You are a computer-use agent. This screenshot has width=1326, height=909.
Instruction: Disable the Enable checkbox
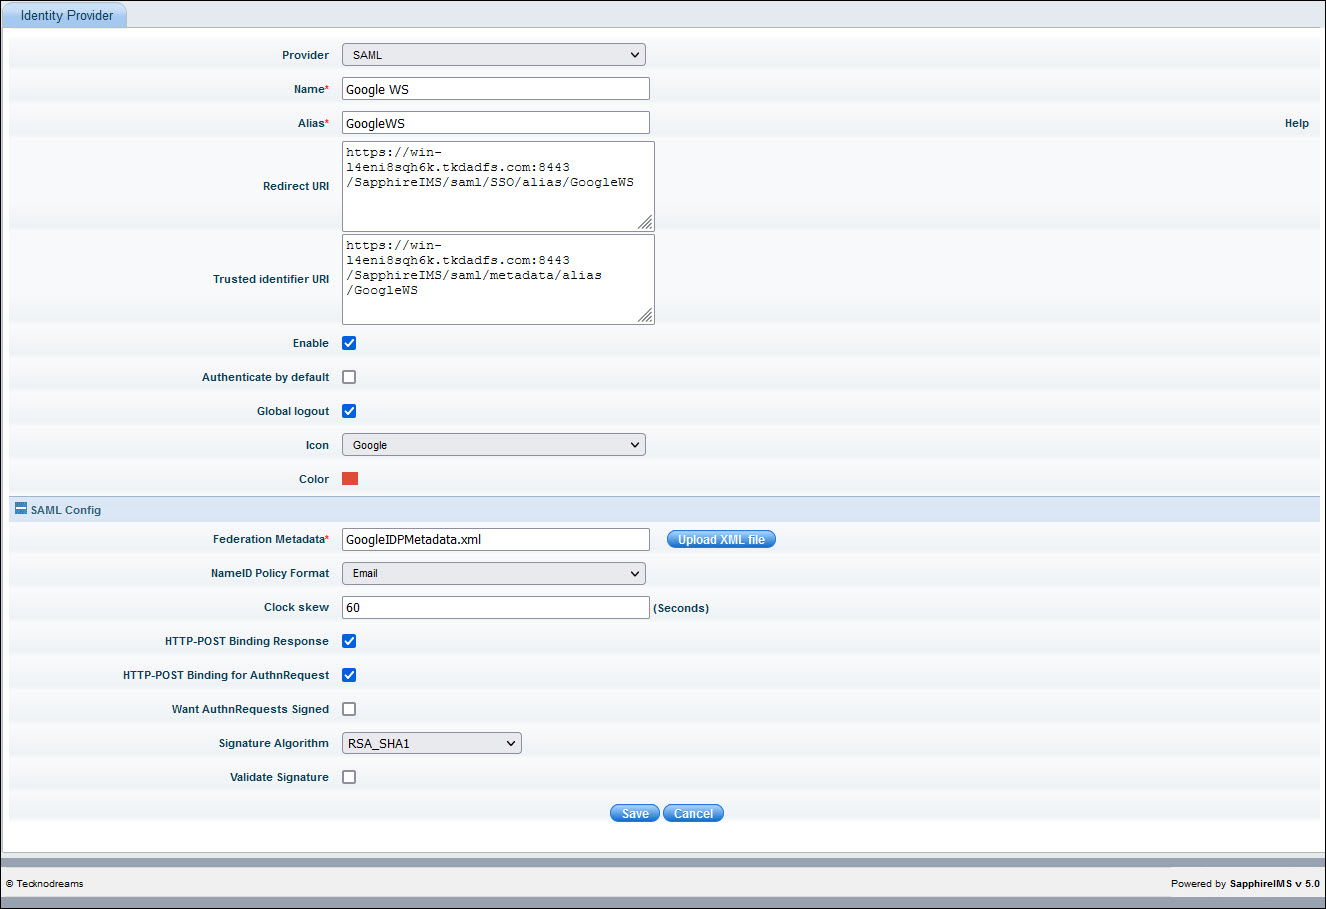click(348, 342)
